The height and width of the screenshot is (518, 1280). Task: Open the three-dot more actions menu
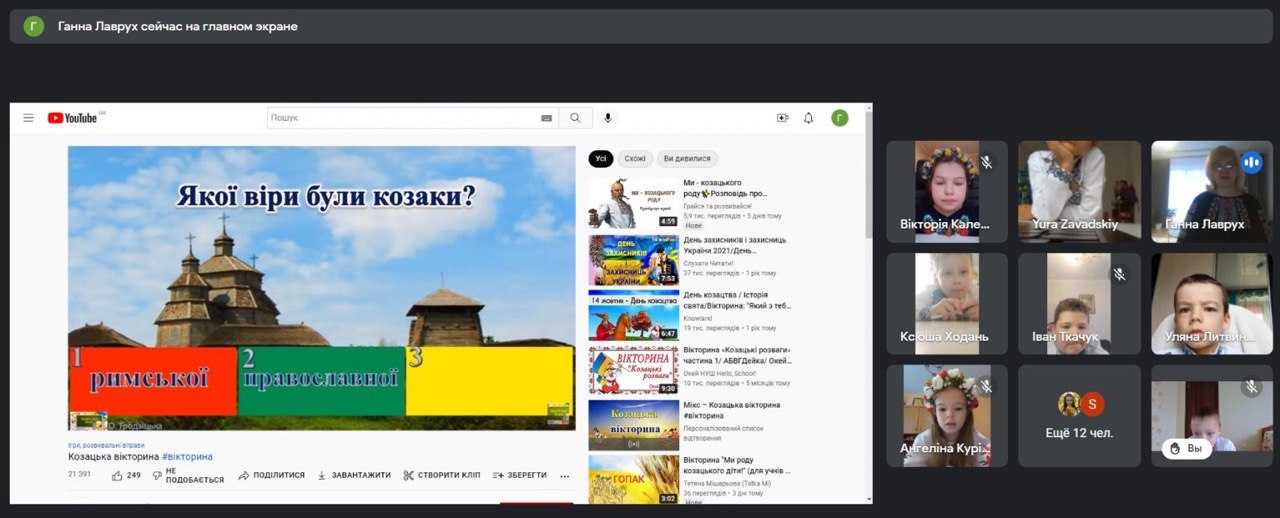564,476
